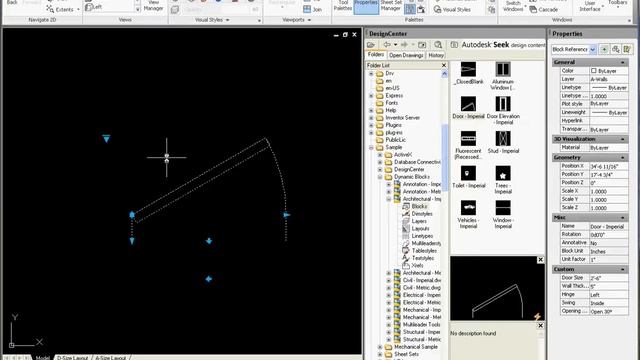Switch to the History tab

point(436,55)
